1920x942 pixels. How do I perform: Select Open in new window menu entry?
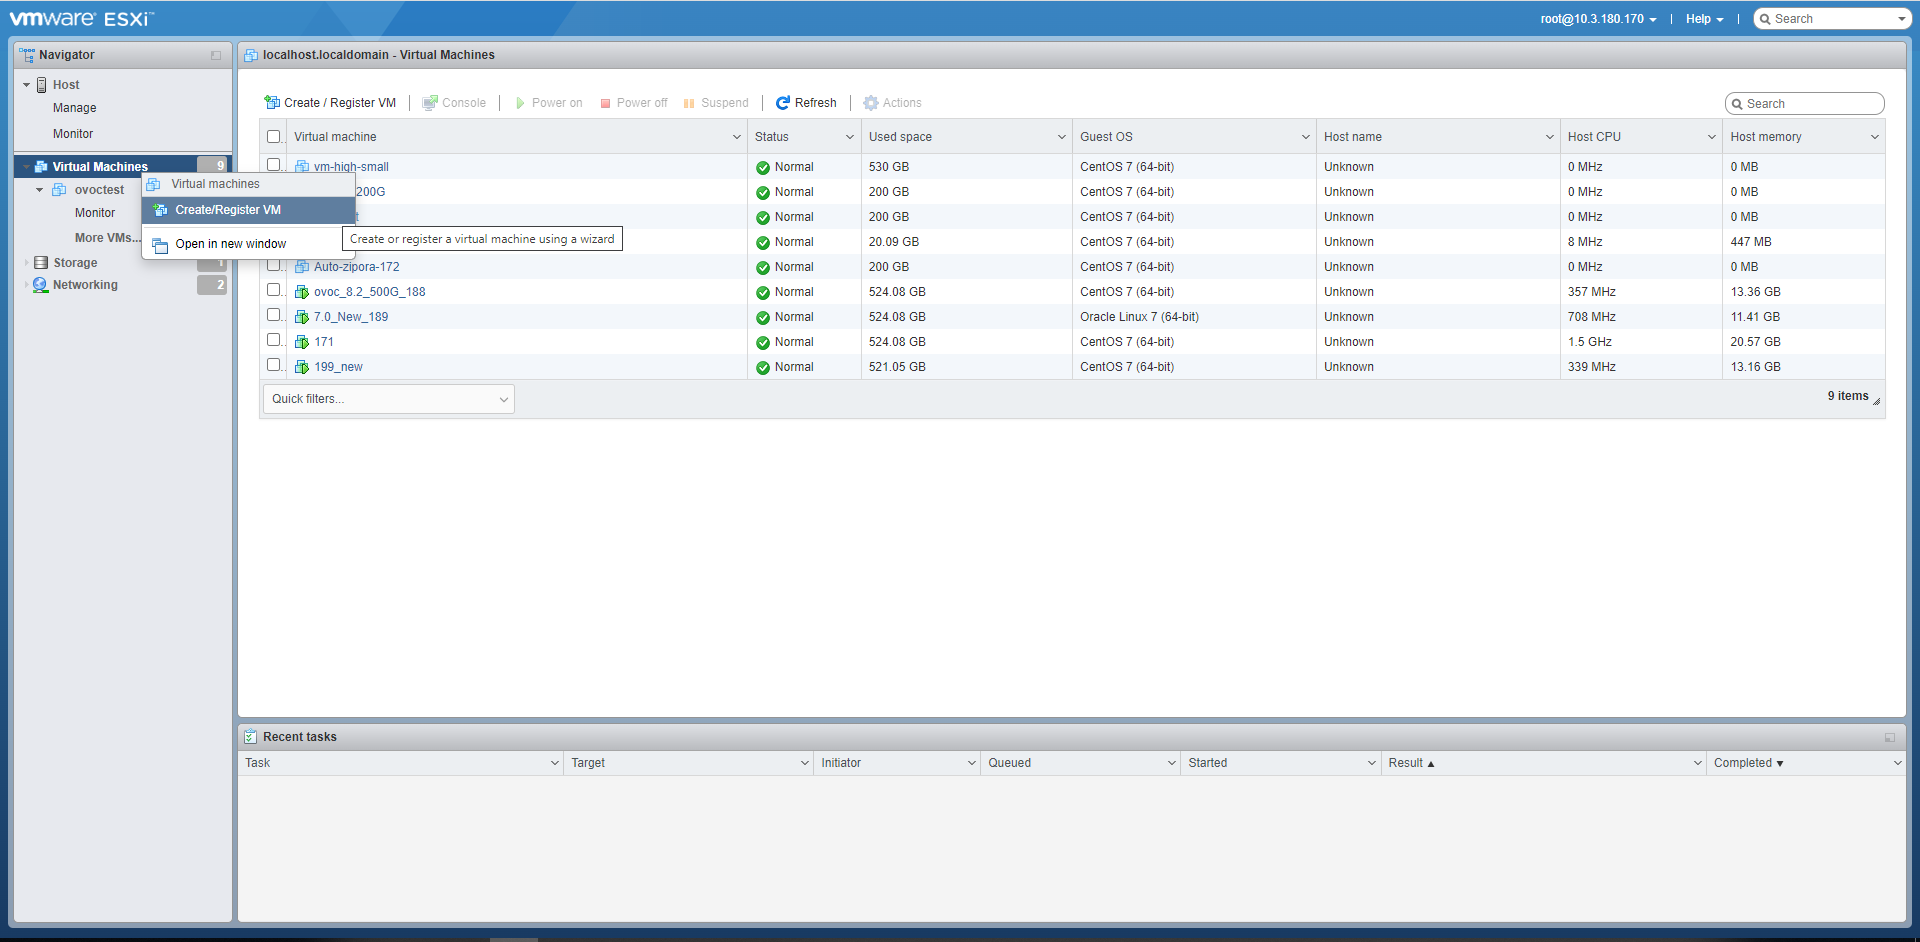click(x=230, y=244)
